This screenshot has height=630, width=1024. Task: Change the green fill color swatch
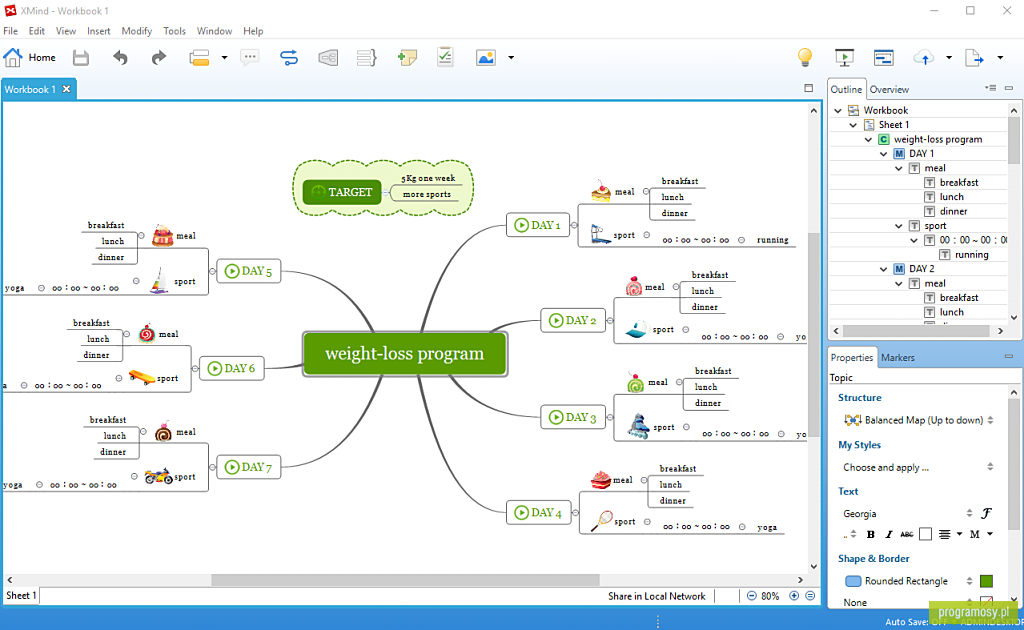tap(986, 580)
